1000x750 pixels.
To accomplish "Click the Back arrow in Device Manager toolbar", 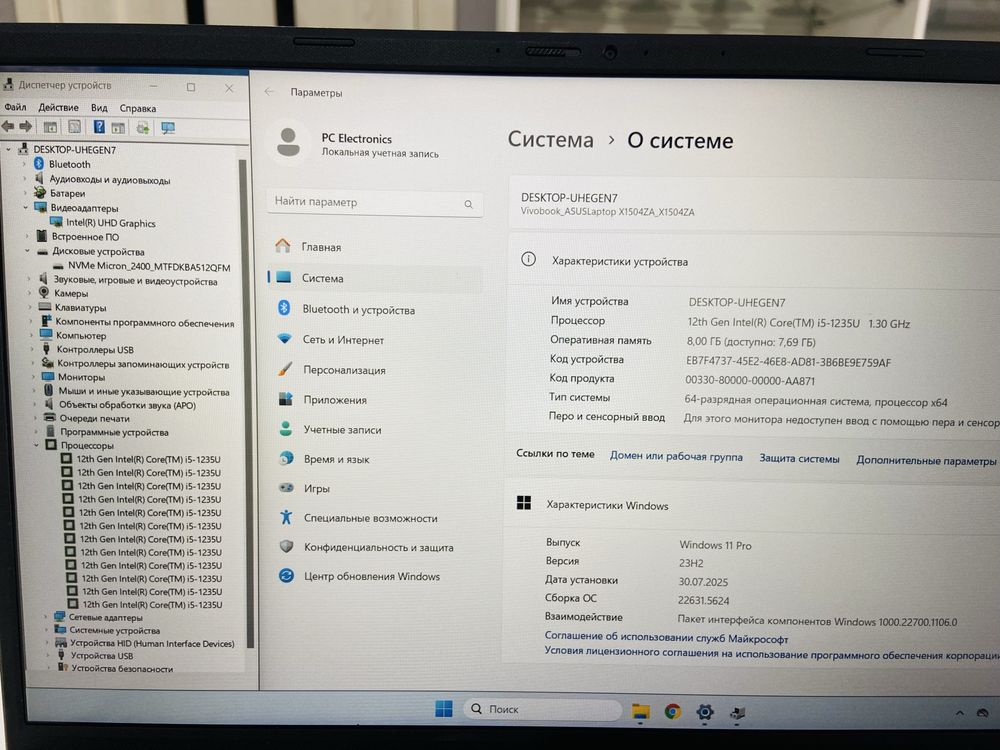I will pos(8,126).
